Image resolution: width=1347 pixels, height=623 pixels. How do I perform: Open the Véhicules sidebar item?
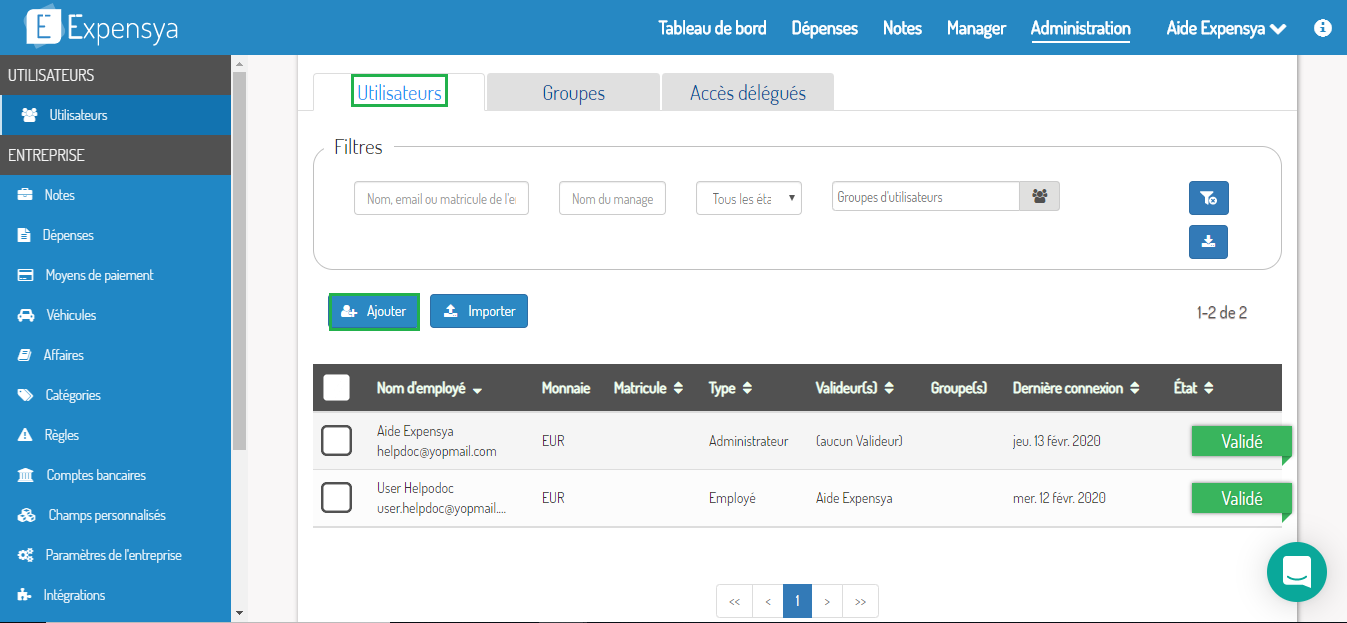116,315
